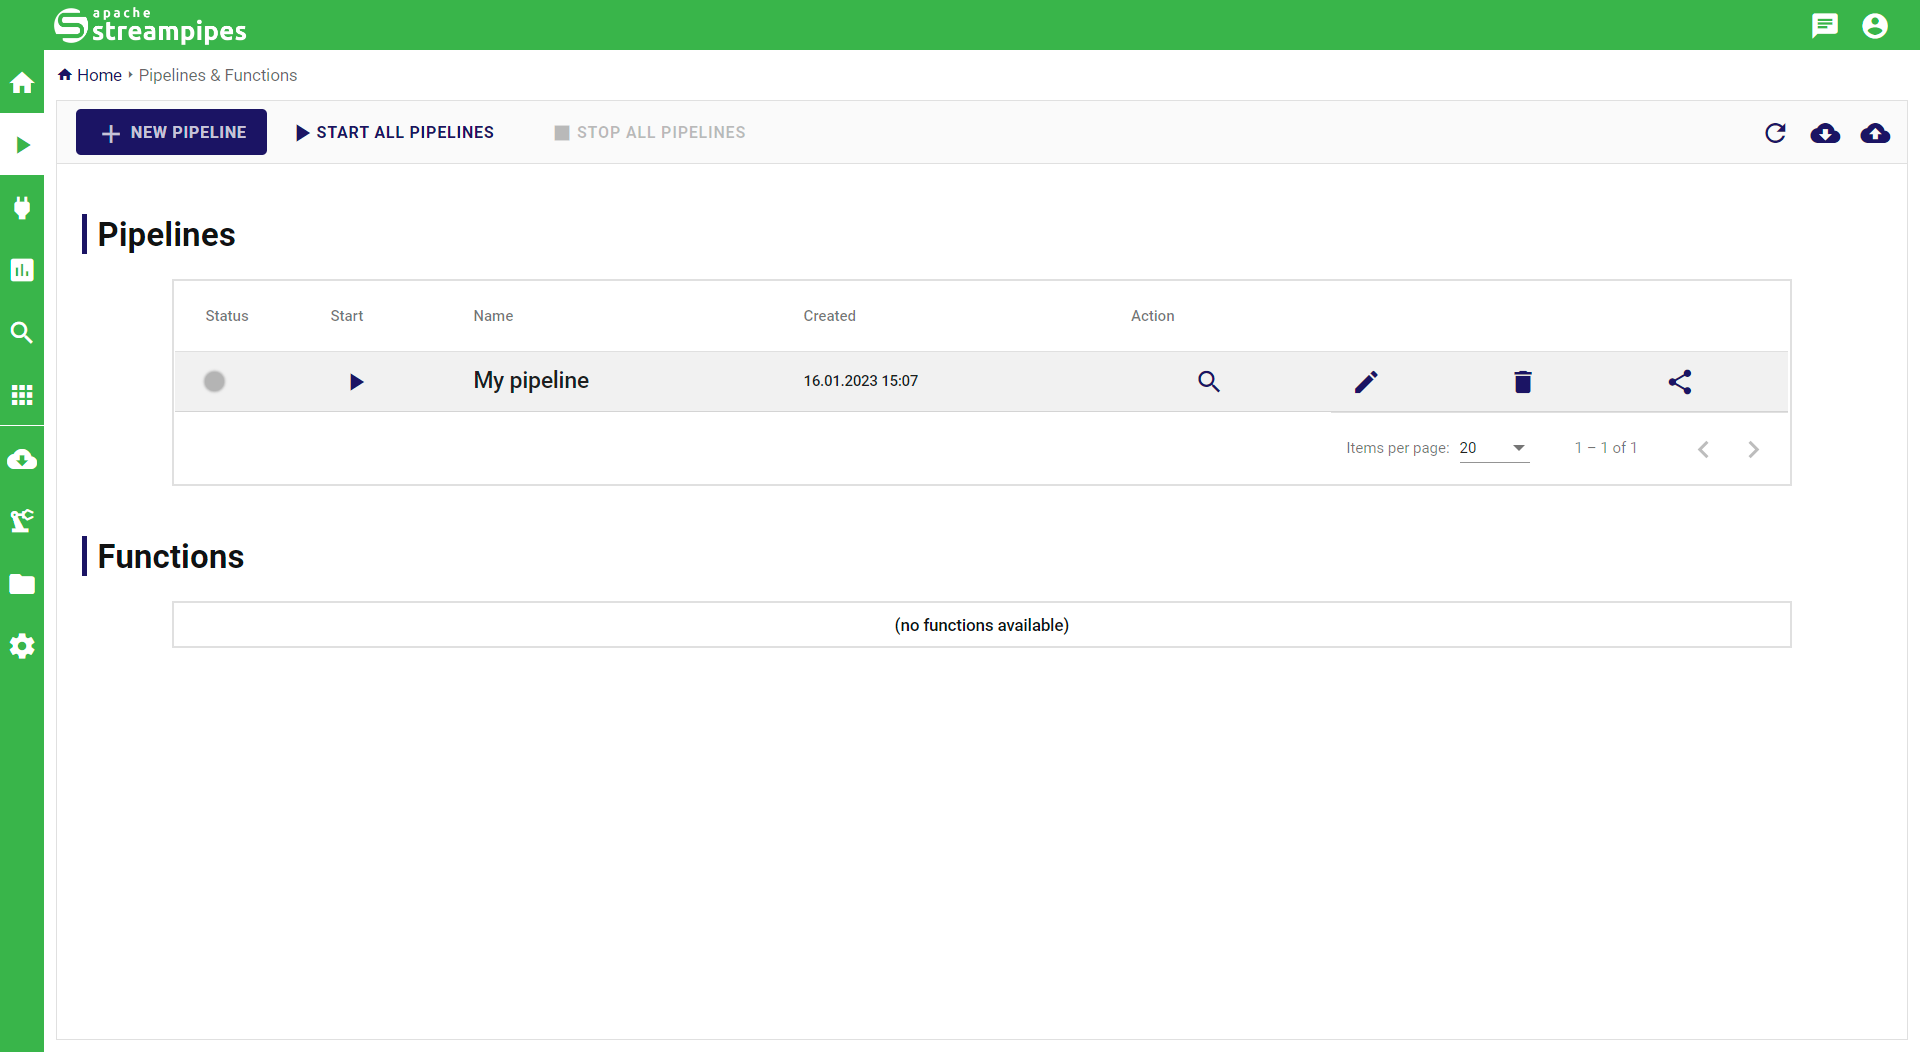The height and width of the screenshot is (1052, 1920).
Task: Refresh the pipelines list
Action: 1775,133
